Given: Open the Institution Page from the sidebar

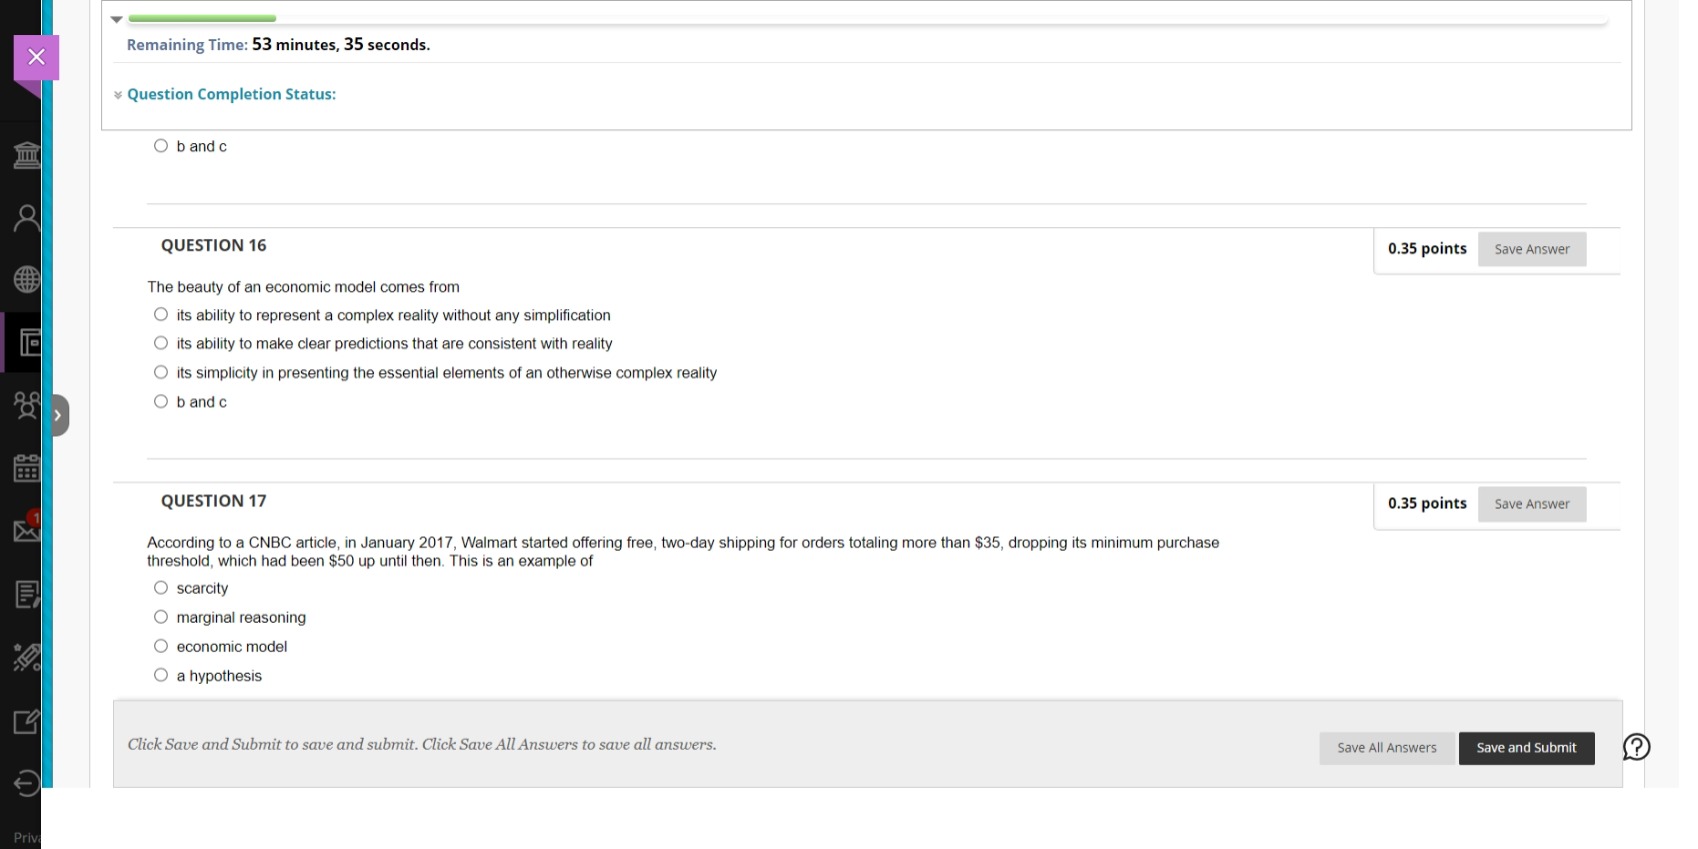Looking at the screenshot, I should [x=27, y=155].
